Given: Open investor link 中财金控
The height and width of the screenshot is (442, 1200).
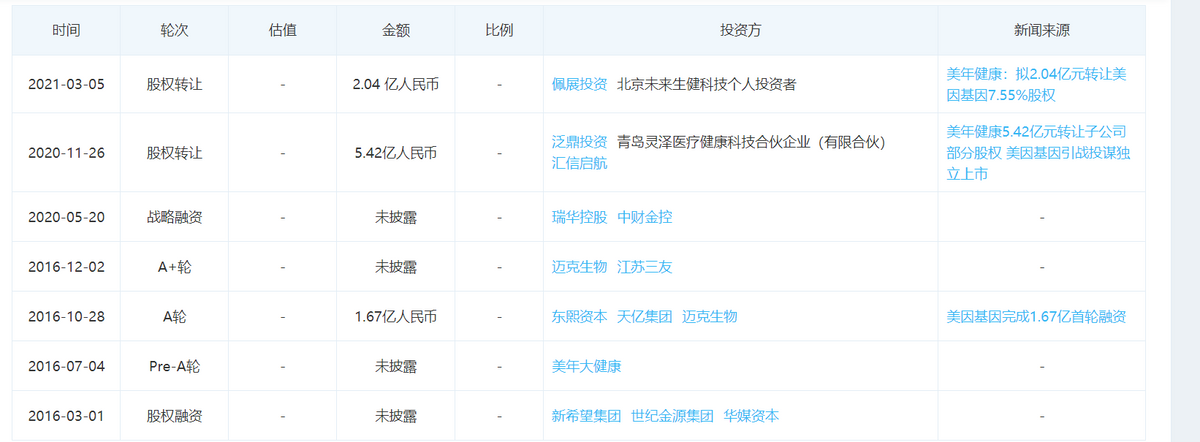Looking at the screenshot, I should [645, 217].
